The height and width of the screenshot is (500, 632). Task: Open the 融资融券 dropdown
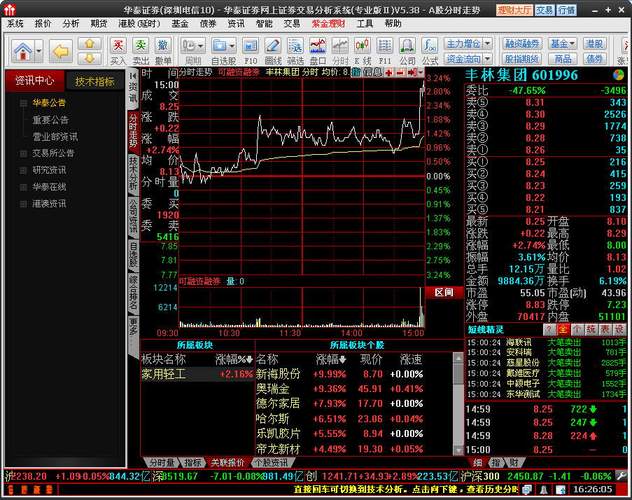522,44
